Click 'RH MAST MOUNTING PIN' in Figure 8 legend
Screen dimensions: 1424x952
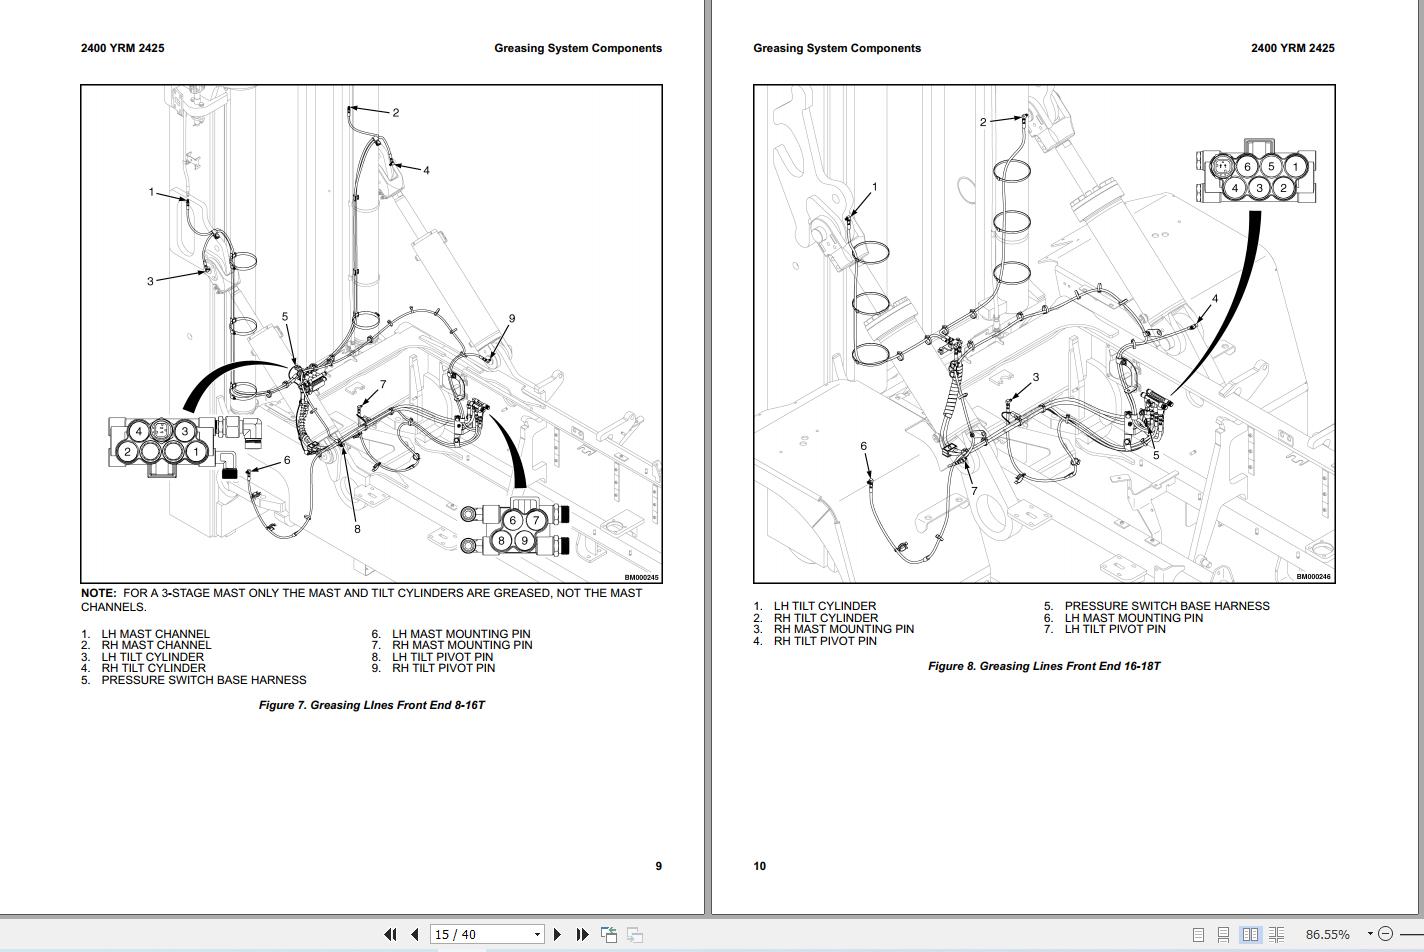point(844,629)
